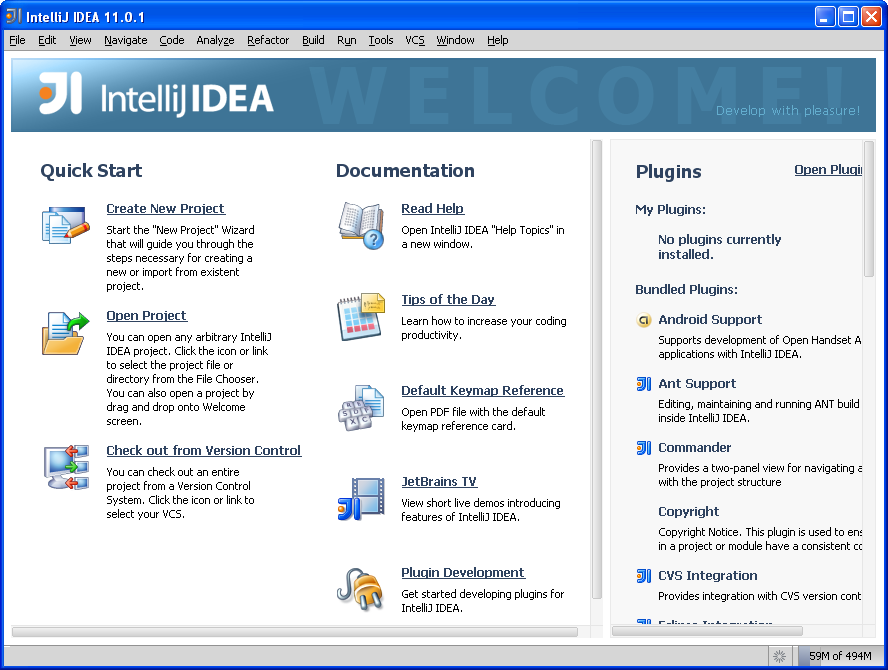Open the Run menu
Screen dimensions: 888x670
(x=346, y=40)
